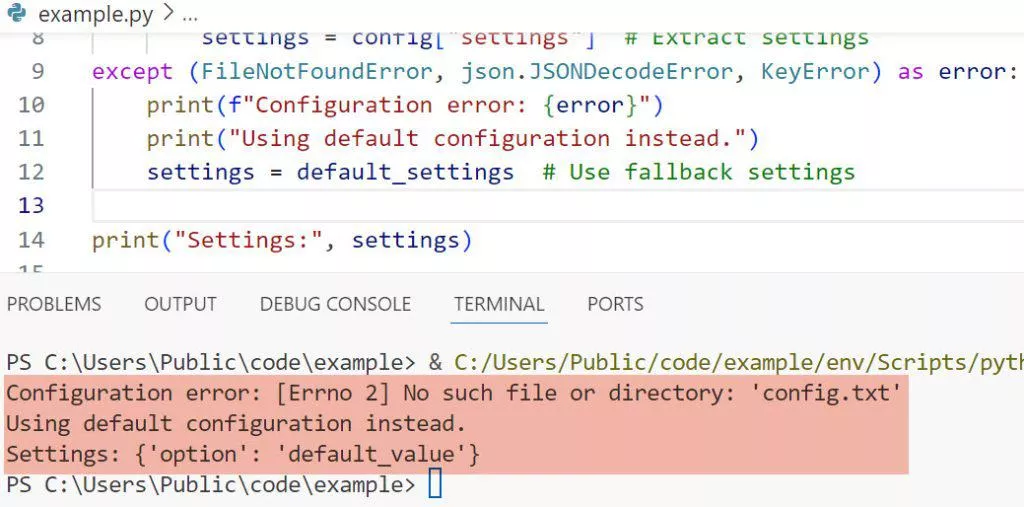Click default_settings variable on line 12

coord(405,172)
